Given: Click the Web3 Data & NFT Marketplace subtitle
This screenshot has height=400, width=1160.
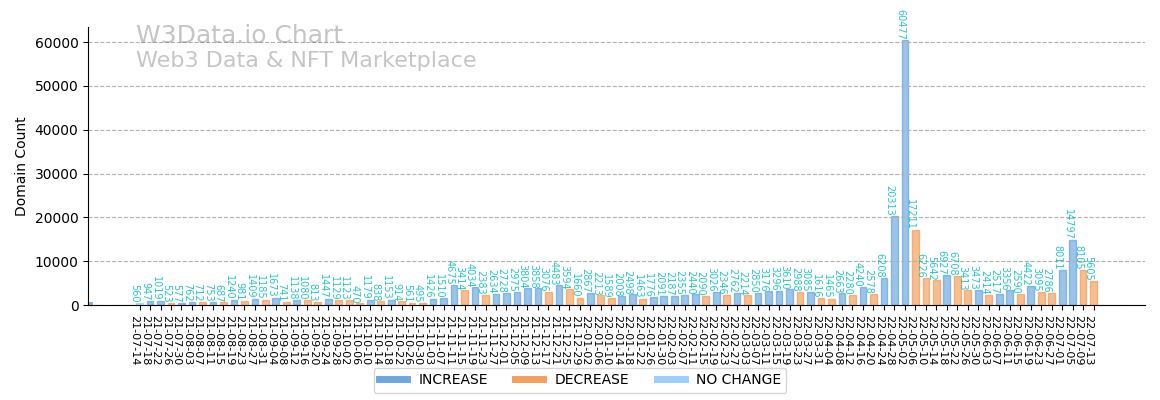Looking at the screenshot, I should [306, 61].
